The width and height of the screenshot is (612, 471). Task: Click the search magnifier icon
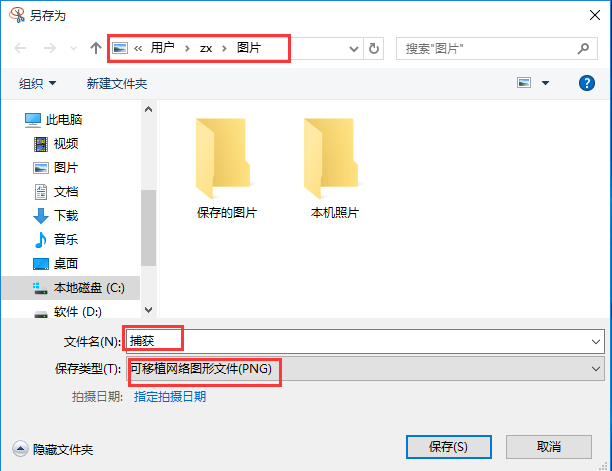pos(583,48)
